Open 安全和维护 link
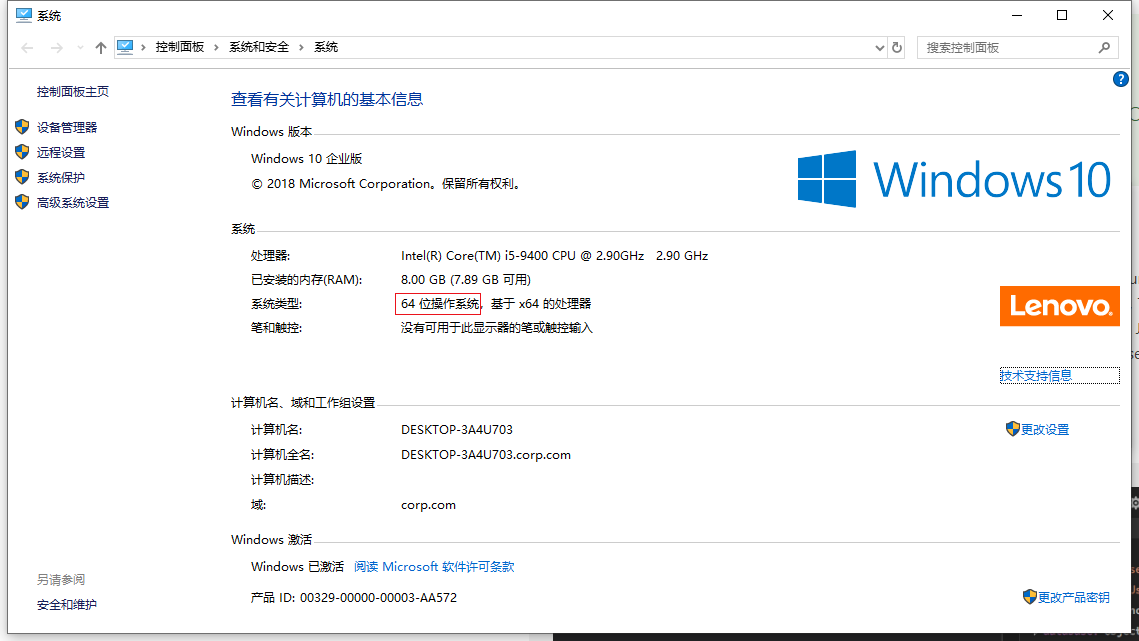The height and width of the screenshot is (641, 1139). coord(67,605)
